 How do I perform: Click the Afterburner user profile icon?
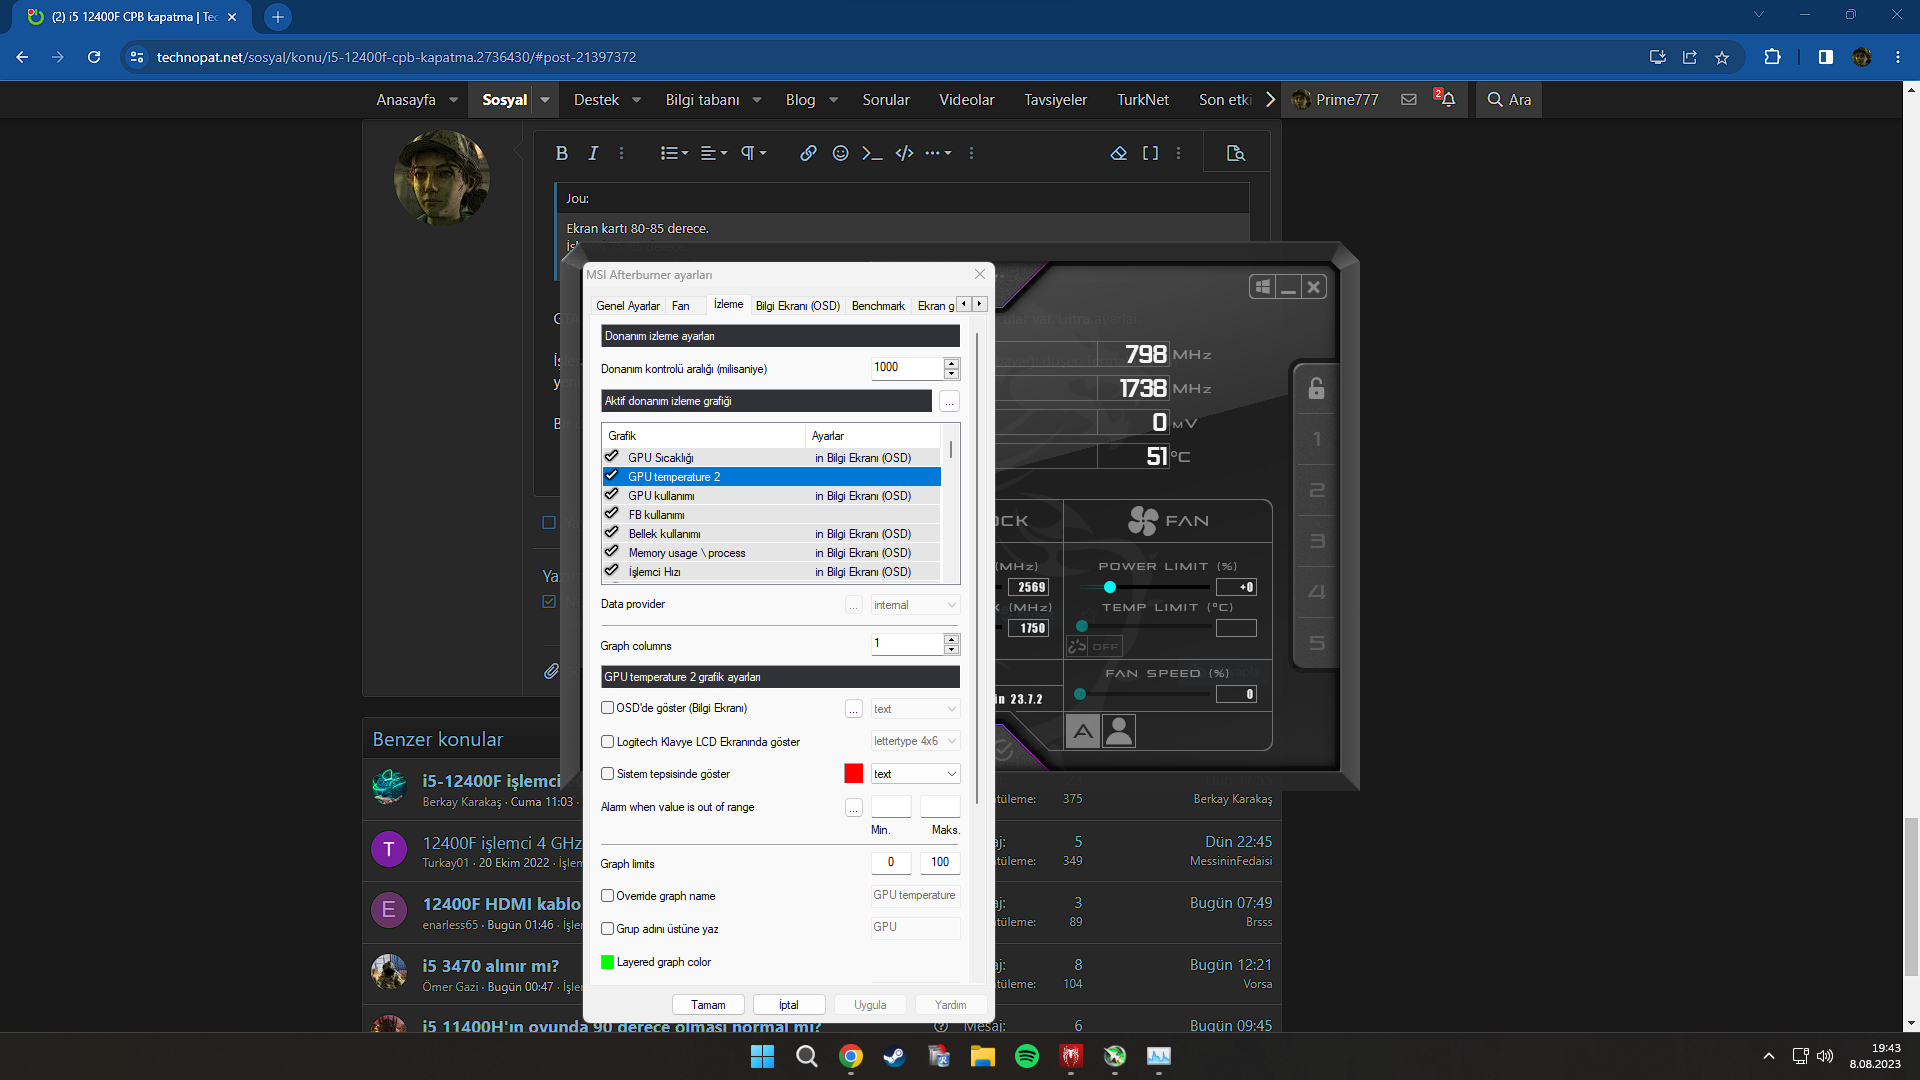[1119, 731]
